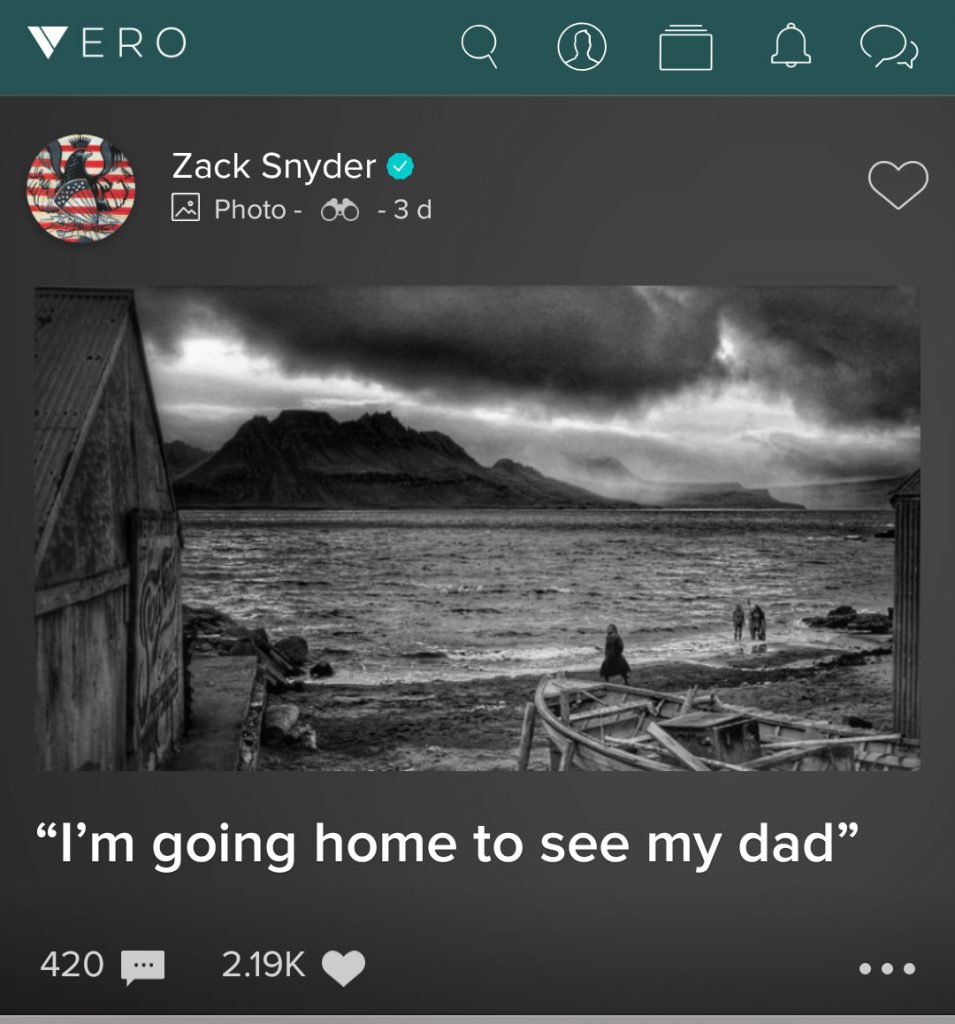The image size is (955, 1024).
Task: Click the binoculars followers icon
Action: tap(340, 210)
